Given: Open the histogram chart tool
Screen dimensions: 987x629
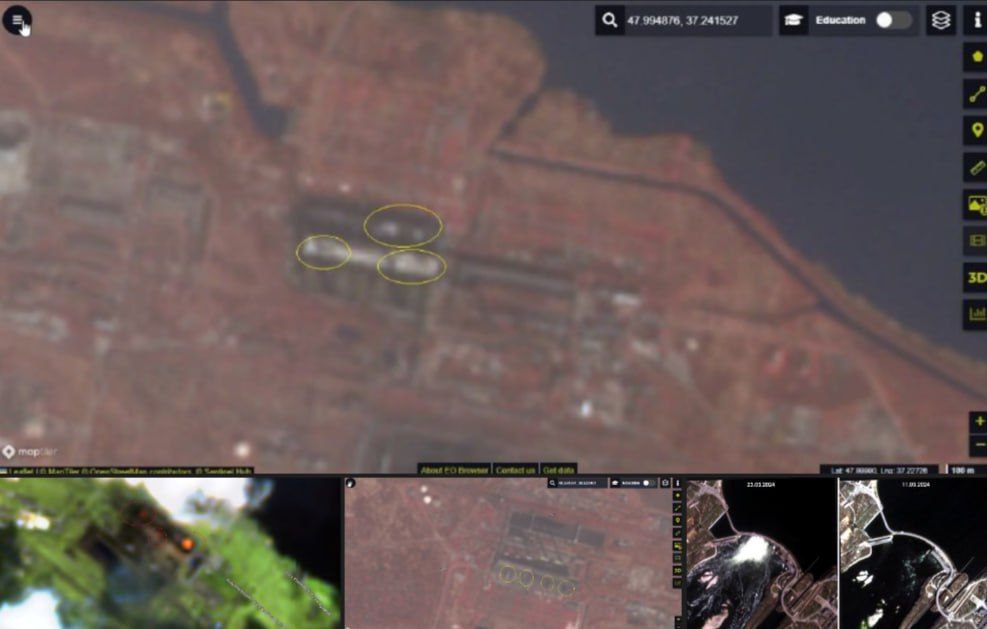Looking at the screenshot, I should point(976,314).
